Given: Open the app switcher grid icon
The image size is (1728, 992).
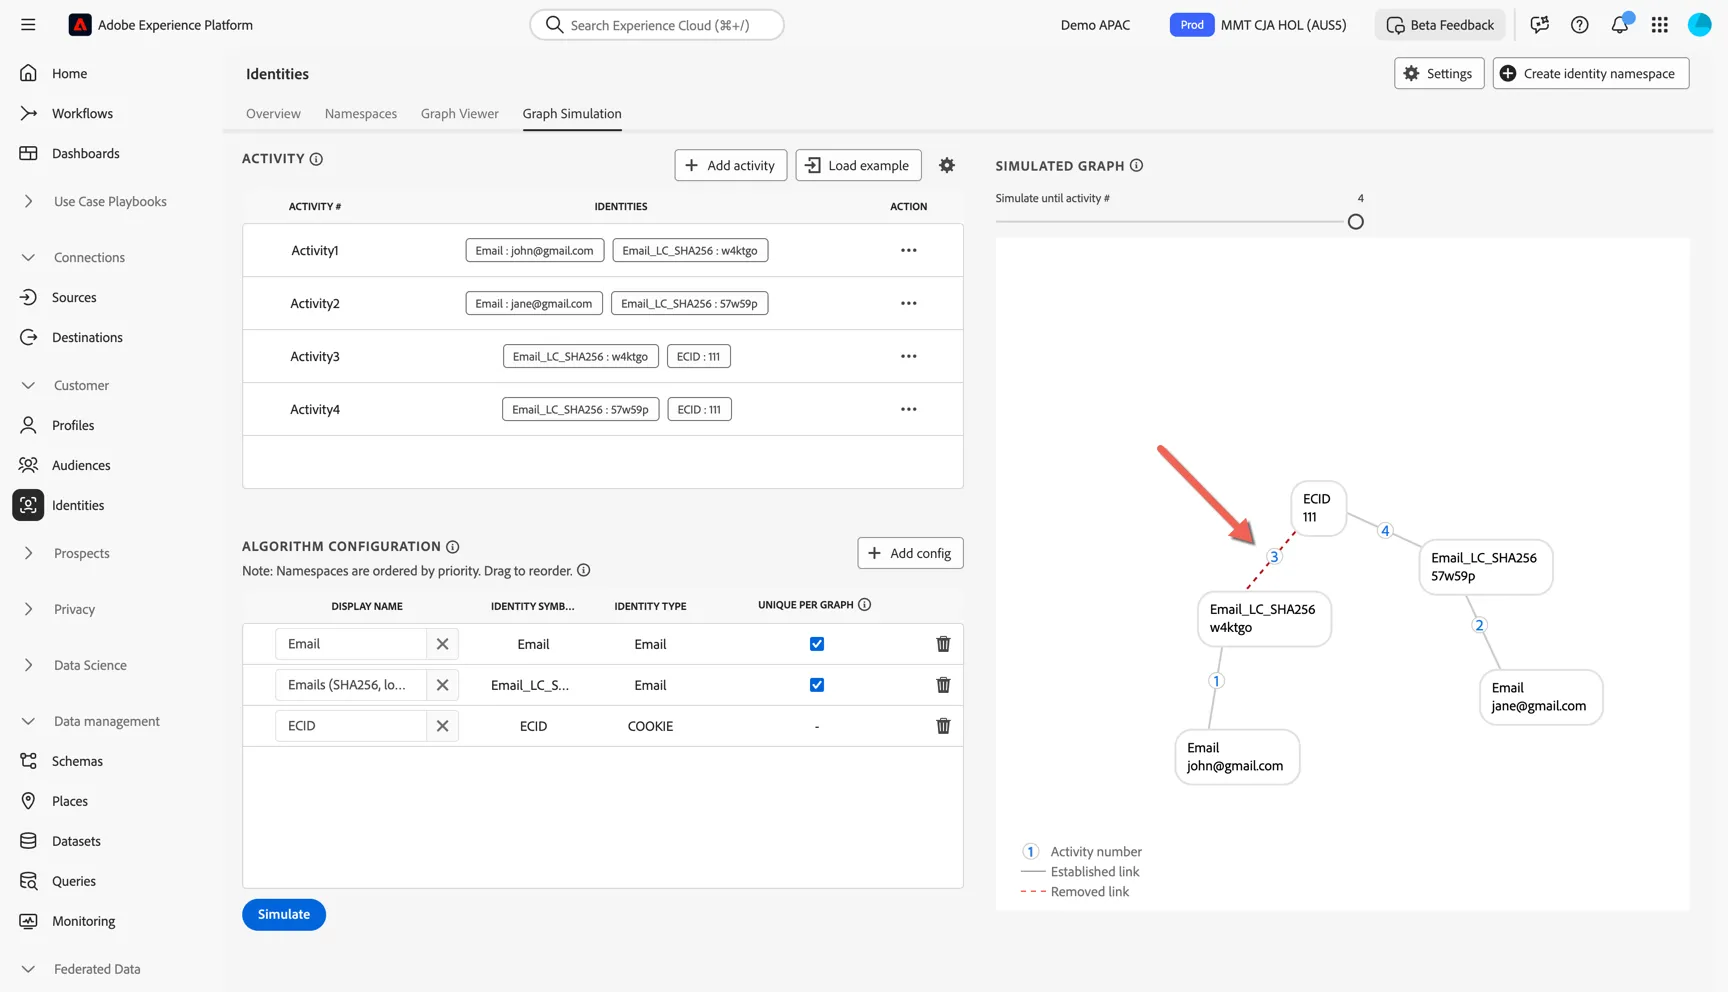Looking at the screenshot, I should click(x=1660, y=25).
